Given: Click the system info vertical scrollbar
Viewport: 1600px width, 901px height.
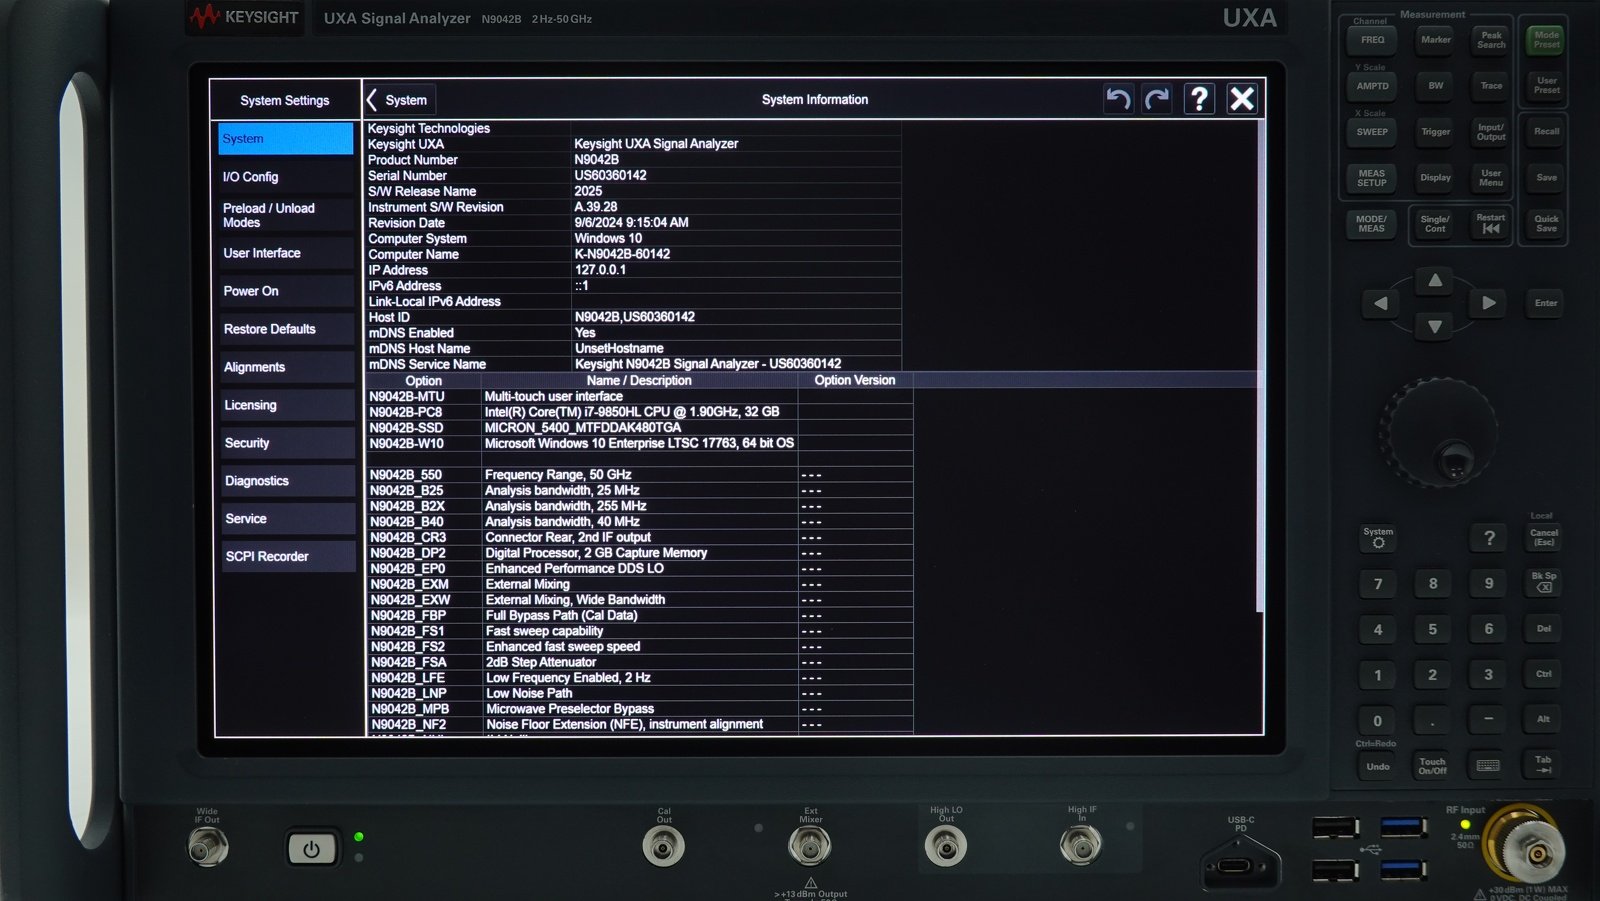Looking at the screenshot, I should (x=1259, y=366).
